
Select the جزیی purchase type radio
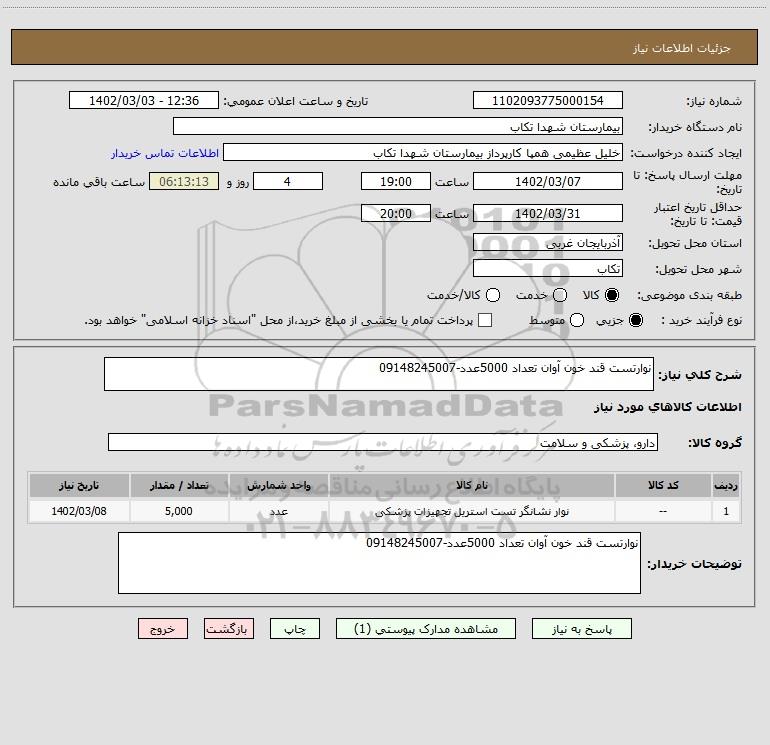click(635, 320)
